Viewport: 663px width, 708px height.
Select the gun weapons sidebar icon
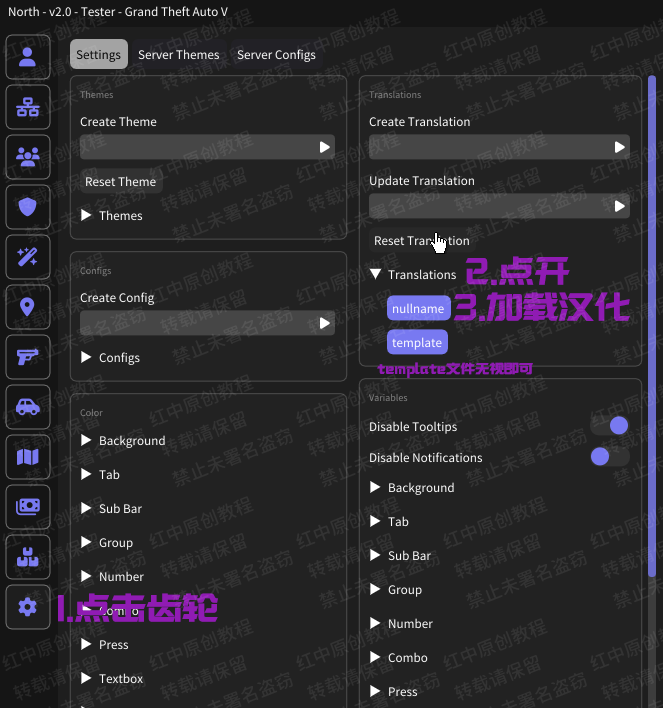tap(27, 357)
